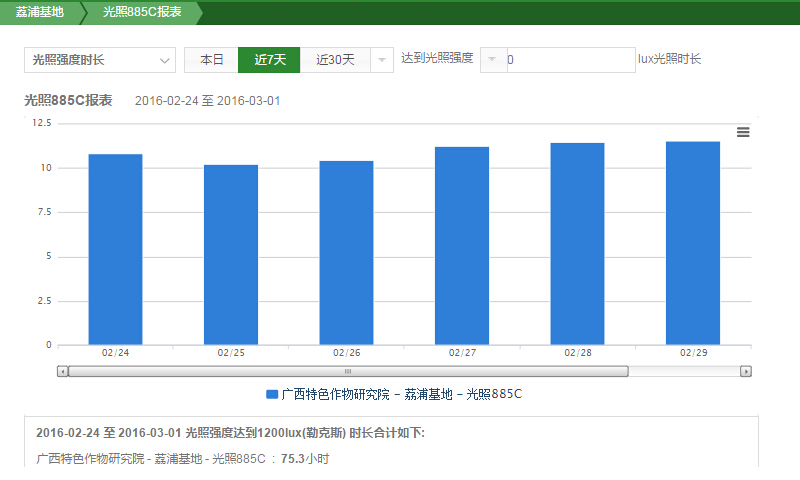Select the 近7天 time range
The width and height of the screenshot is (800, 480).
pyautogui.click(x=269, y=60)
